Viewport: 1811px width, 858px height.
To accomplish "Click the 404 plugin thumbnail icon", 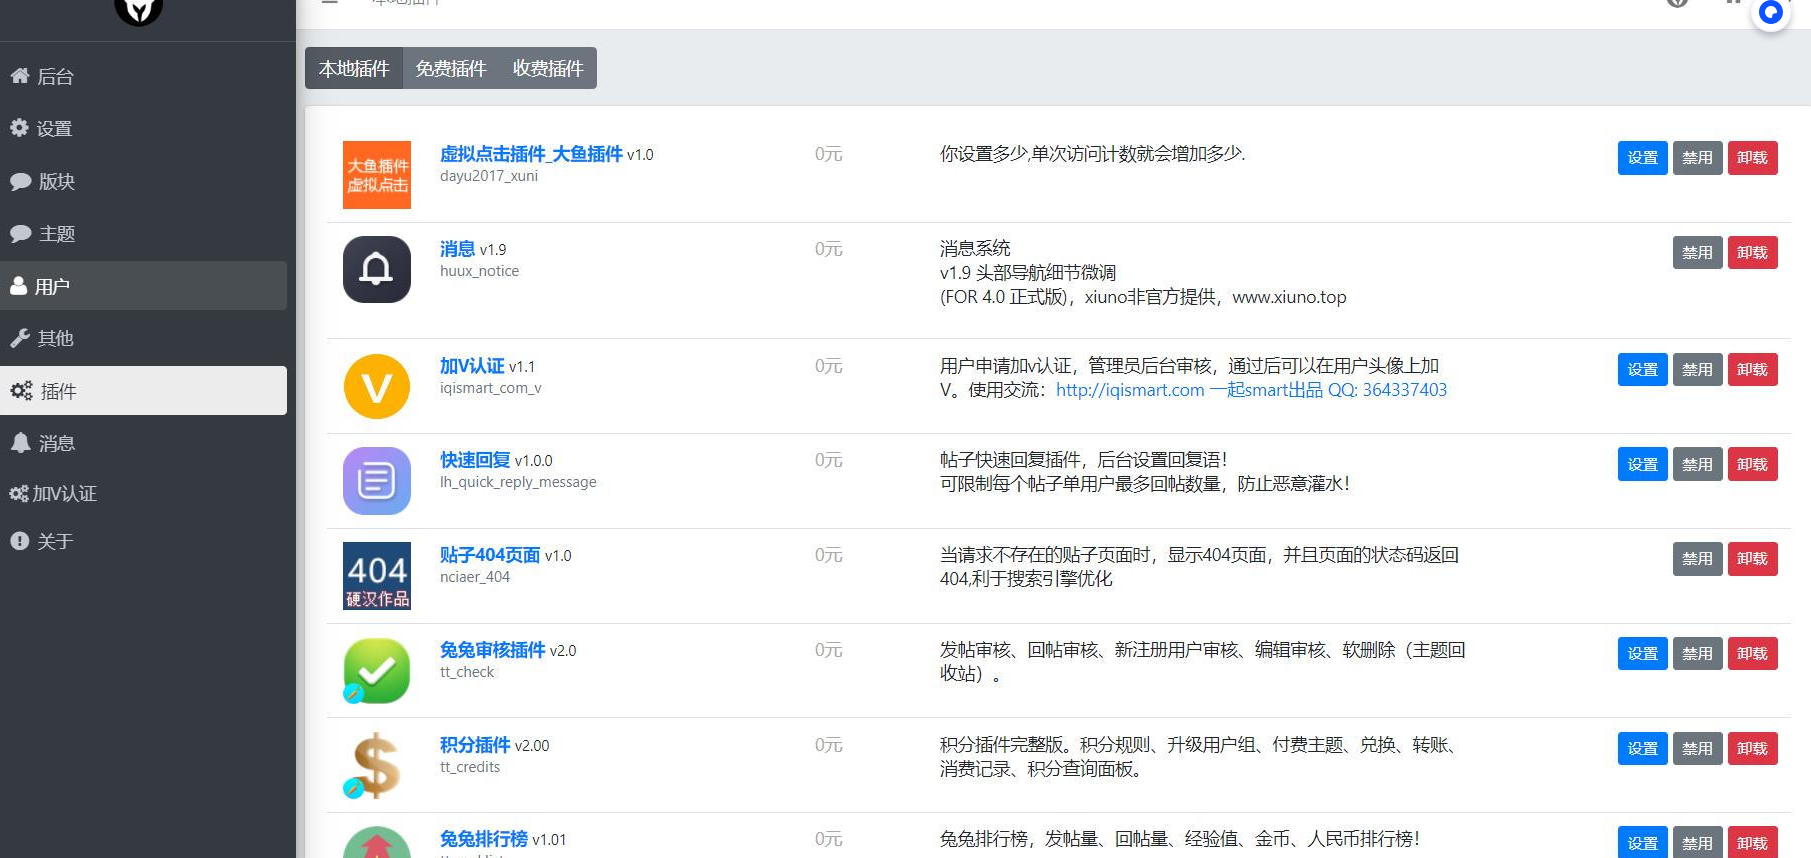I will [376, 576].
